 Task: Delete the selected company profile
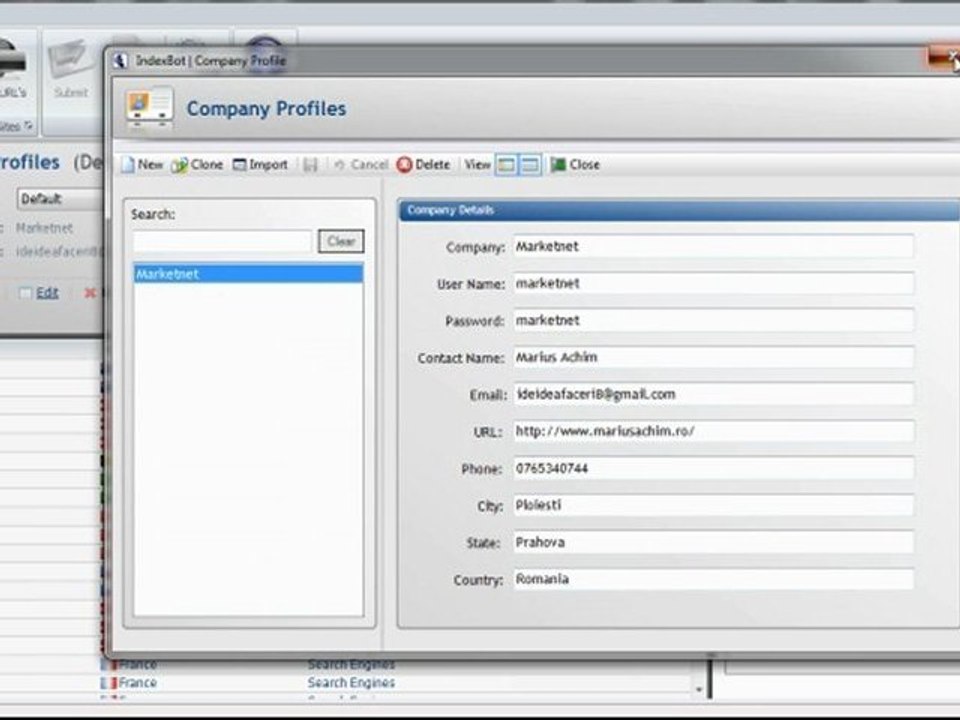click(423, 165)
